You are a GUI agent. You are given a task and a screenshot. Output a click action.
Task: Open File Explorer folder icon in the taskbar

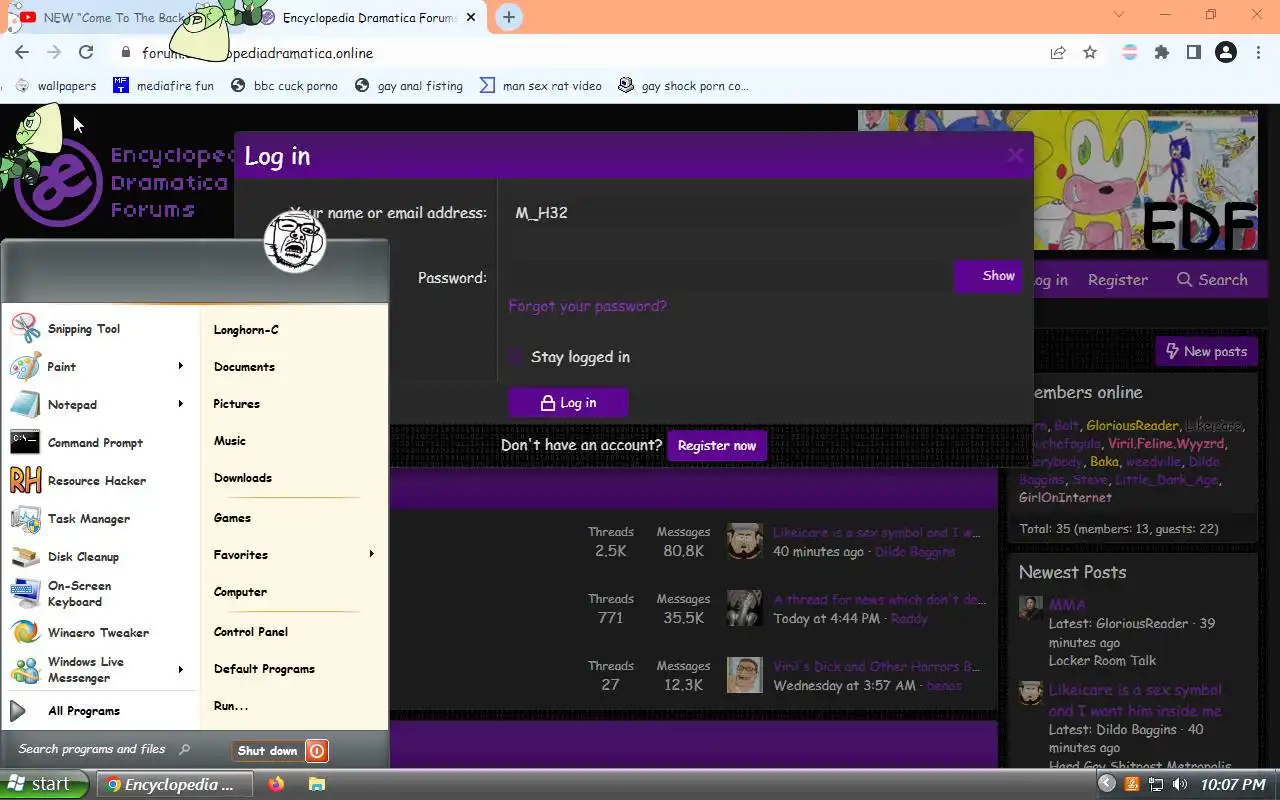[x=317, y=784]
